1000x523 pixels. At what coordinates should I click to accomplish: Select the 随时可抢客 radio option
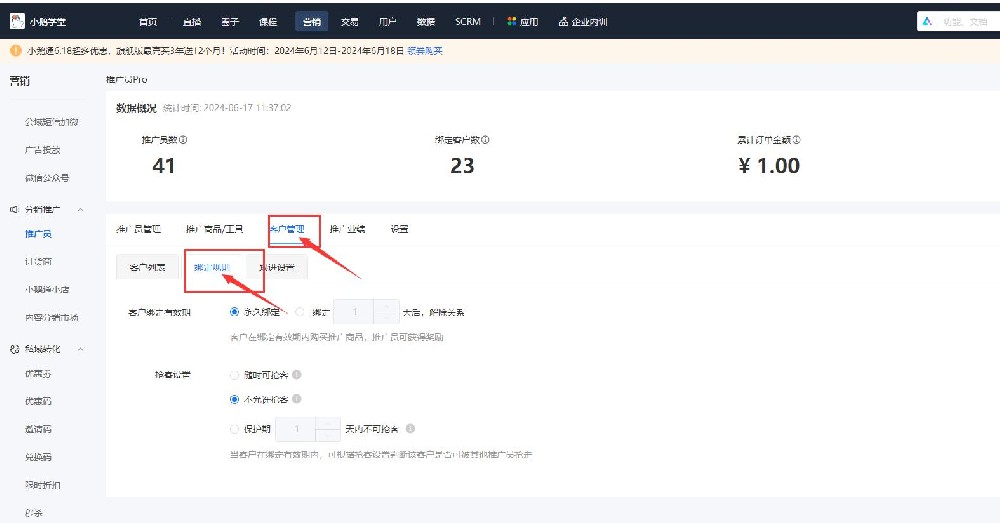click(x=234, y=375)
